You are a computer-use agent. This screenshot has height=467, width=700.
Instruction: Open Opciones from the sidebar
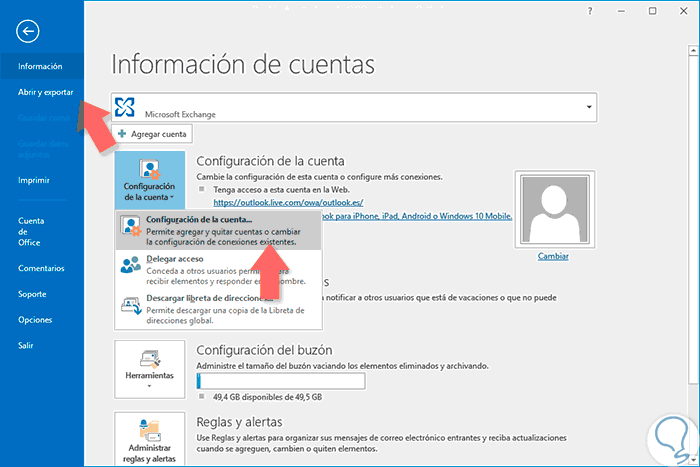click(x=35, y=319)
